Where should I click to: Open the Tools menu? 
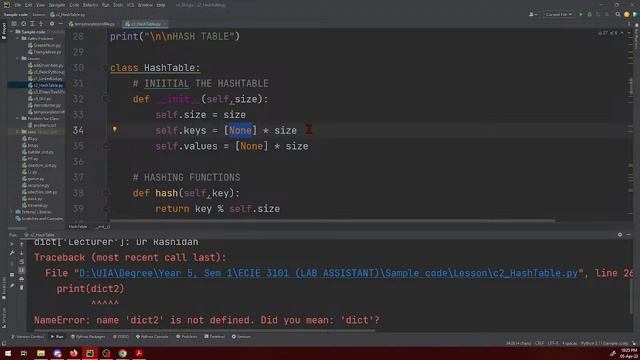click(x=118, y=5)
